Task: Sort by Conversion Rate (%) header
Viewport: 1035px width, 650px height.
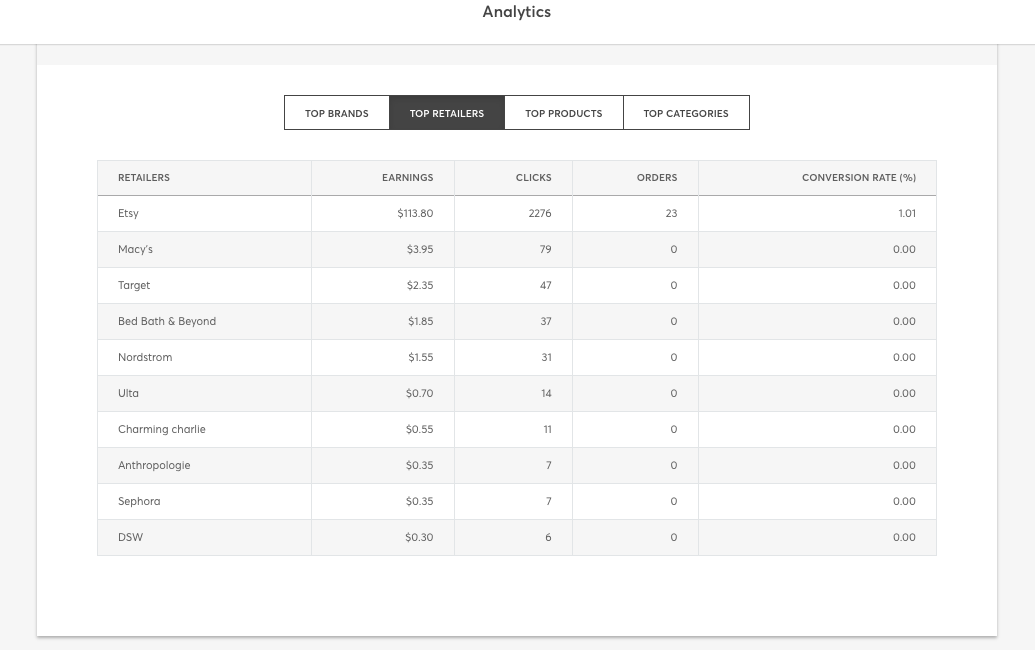Action: point(859,178)
